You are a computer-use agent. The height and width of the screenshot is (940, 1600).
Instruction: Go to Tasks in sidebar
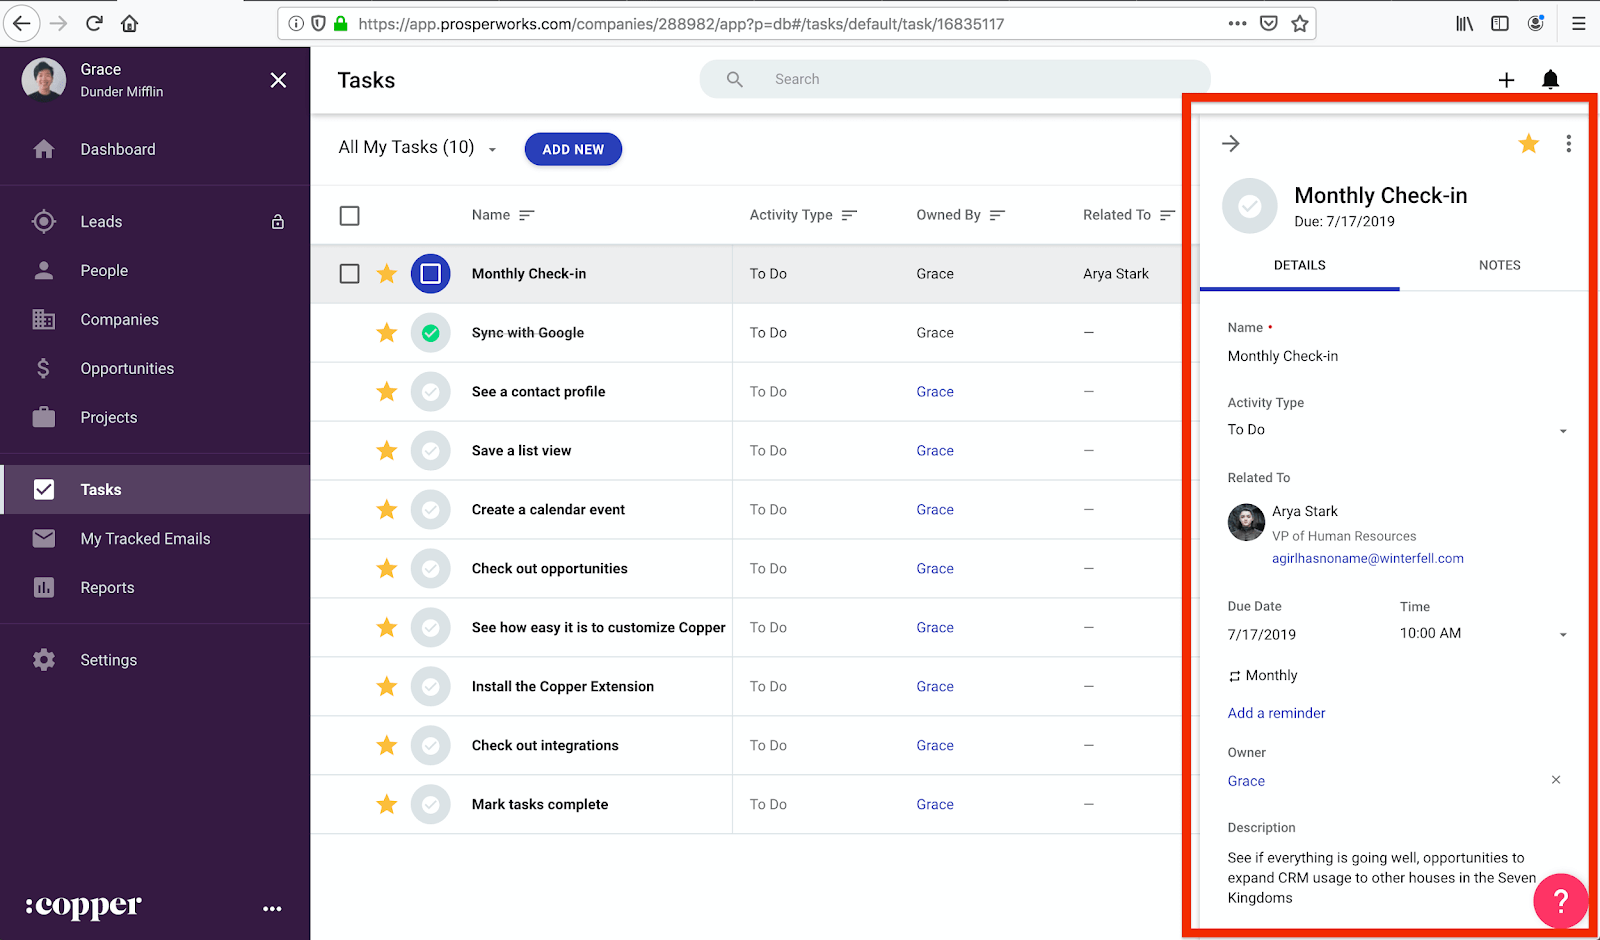[x=155, y=489]
